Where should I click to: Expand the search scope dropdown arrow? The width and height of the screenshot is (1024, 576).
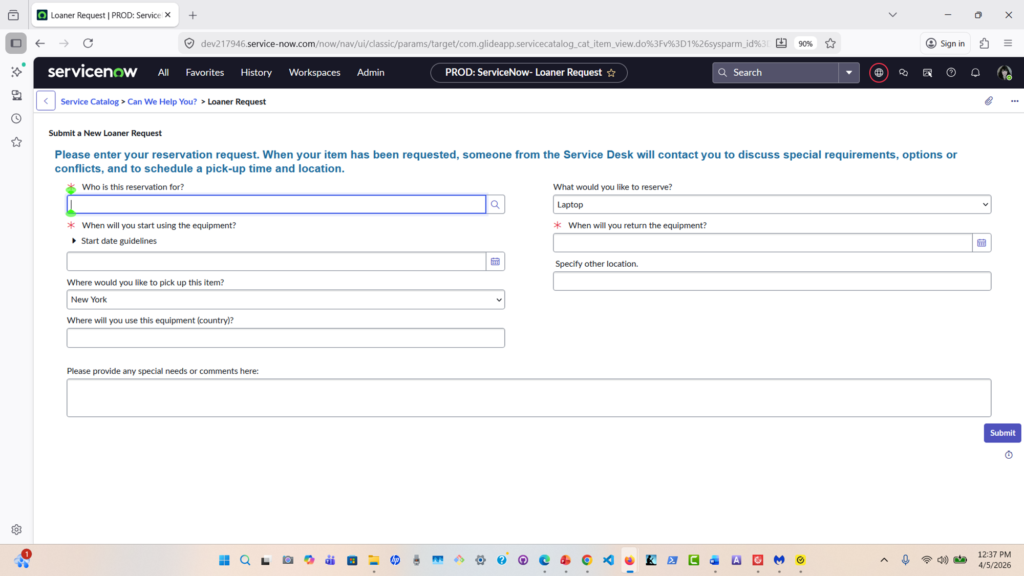(849, 73)
